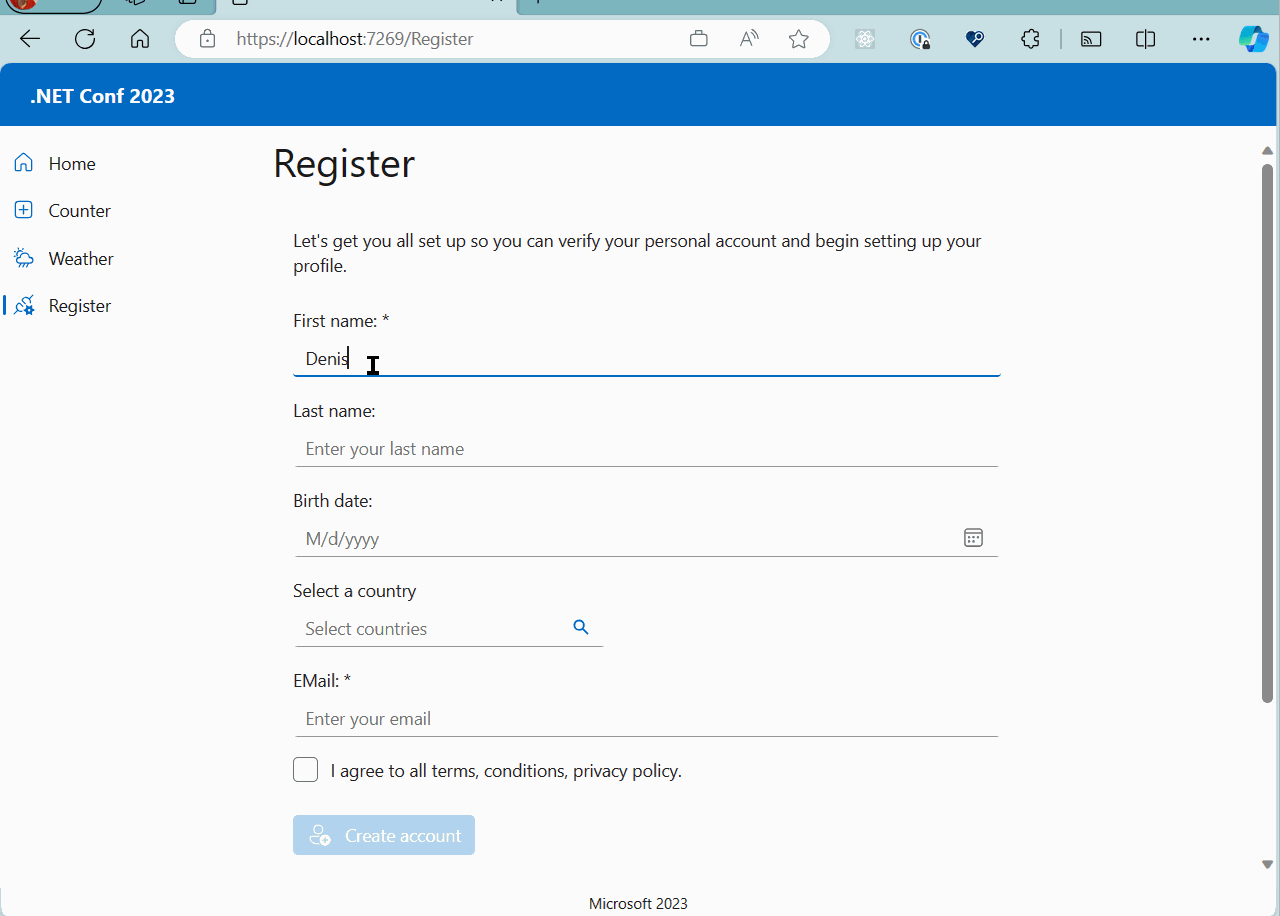The image size is (1280, 916).
Task: Navigate to Counter menu item
Action: coord(79,210)
